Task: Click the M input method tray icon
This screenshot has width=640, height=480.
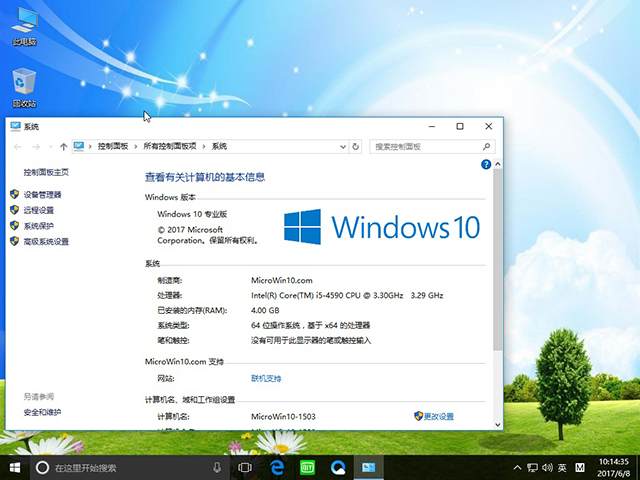Action: [580, 468]
